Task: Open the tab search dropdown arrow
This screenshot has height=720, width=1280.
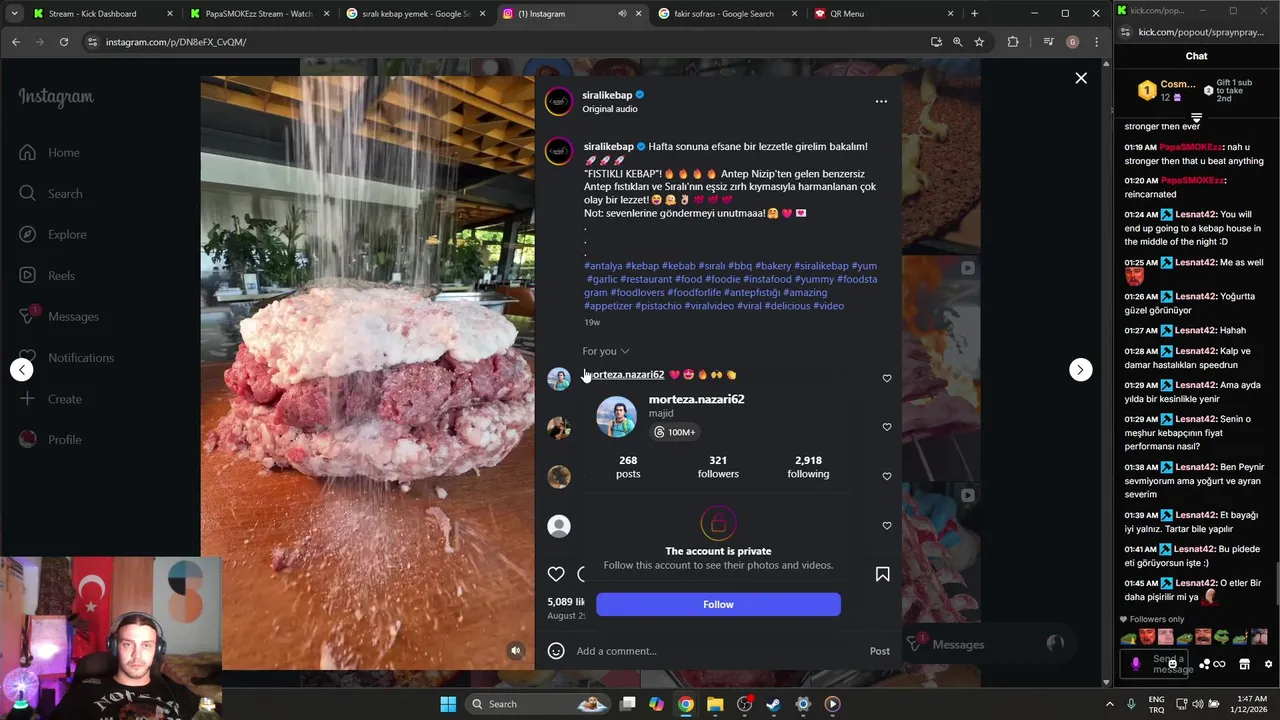Action: tap(14, 14)
